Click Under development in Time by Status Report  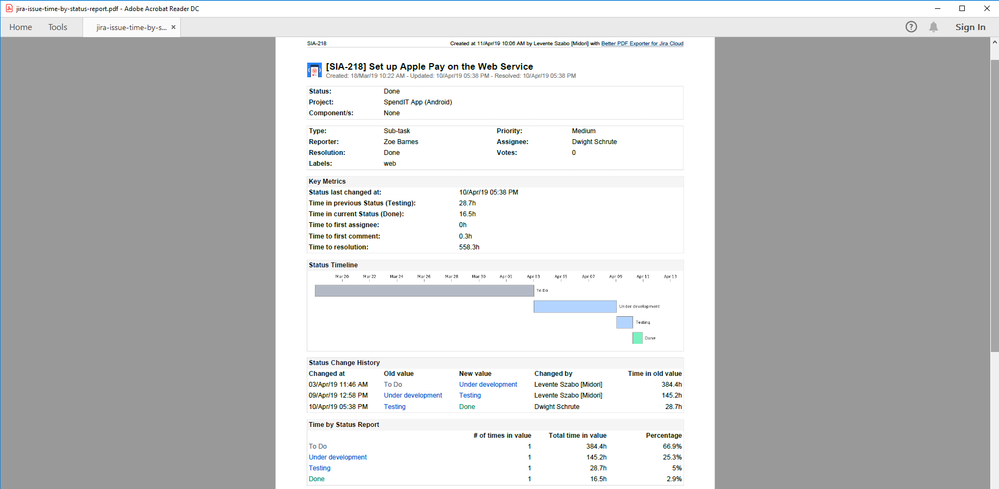point(338,457)
